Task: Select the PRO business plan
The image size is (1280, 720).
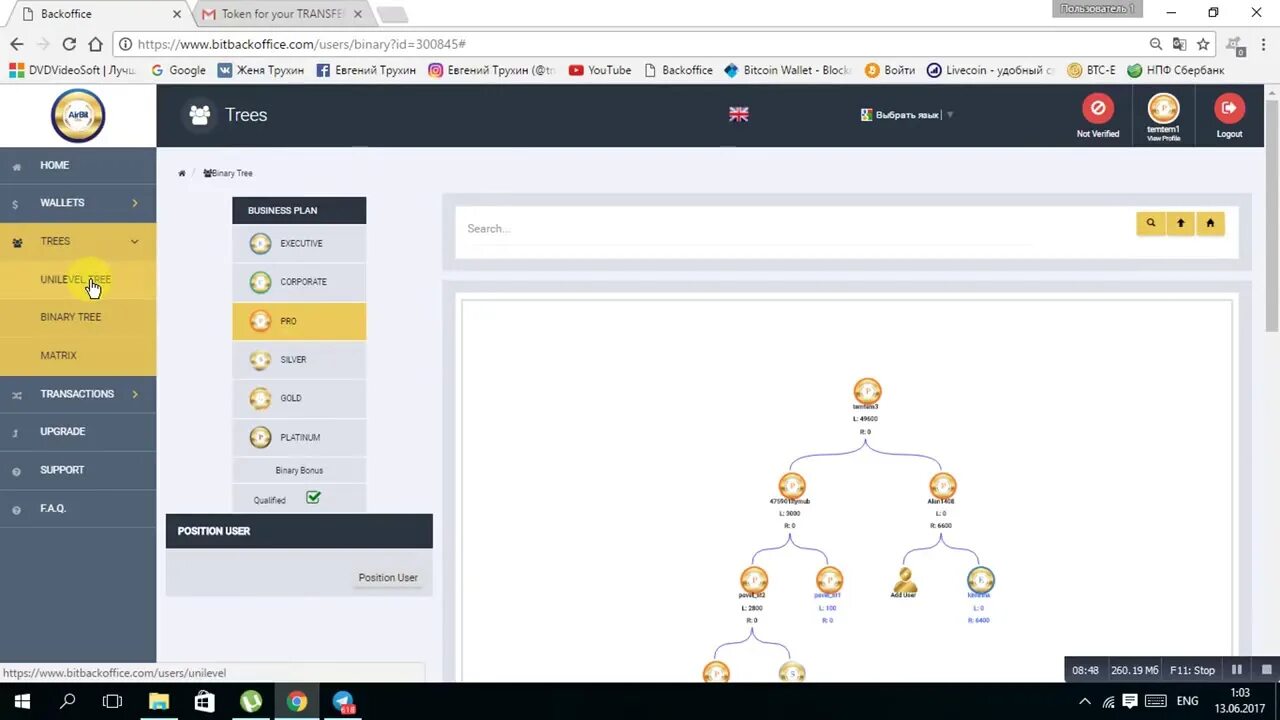Action: [x=299, y=321]
